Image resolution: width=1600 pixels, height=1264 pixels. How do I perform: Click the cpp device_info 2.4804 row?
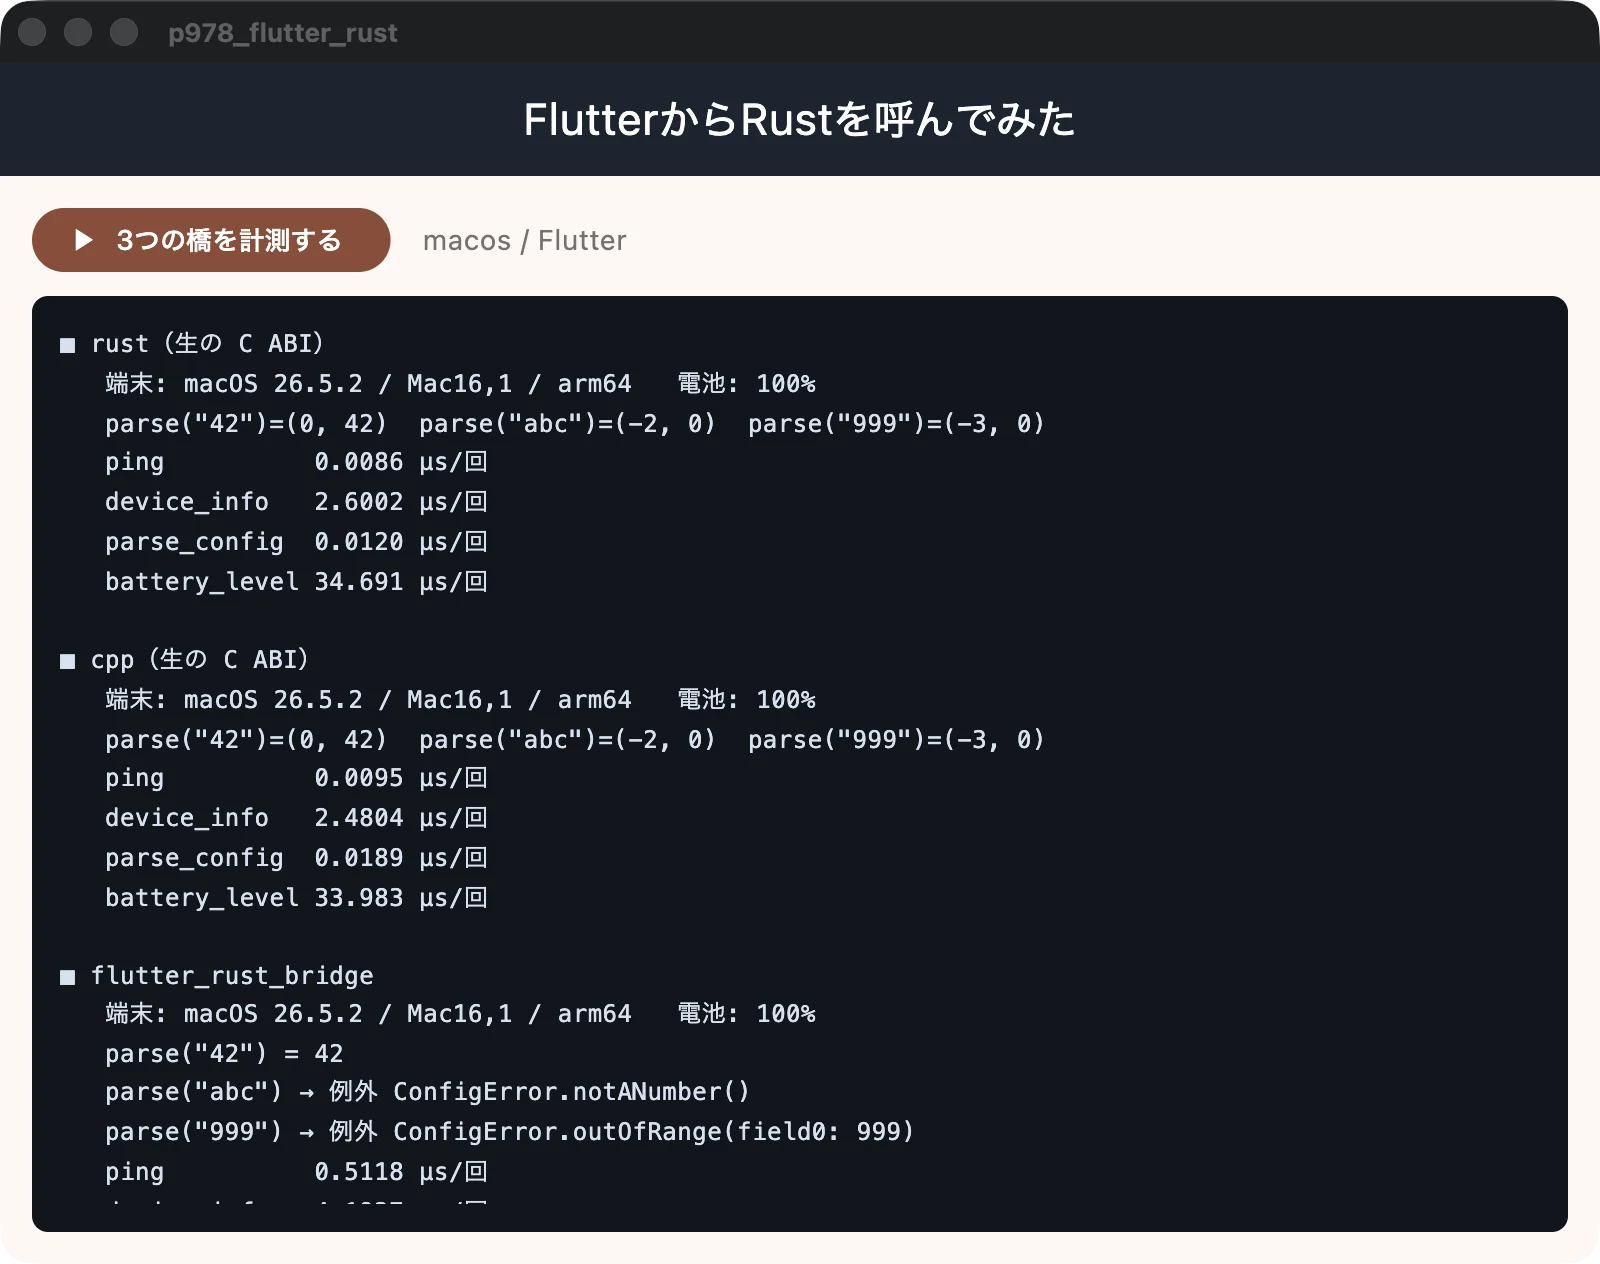(x=296, y=818)
